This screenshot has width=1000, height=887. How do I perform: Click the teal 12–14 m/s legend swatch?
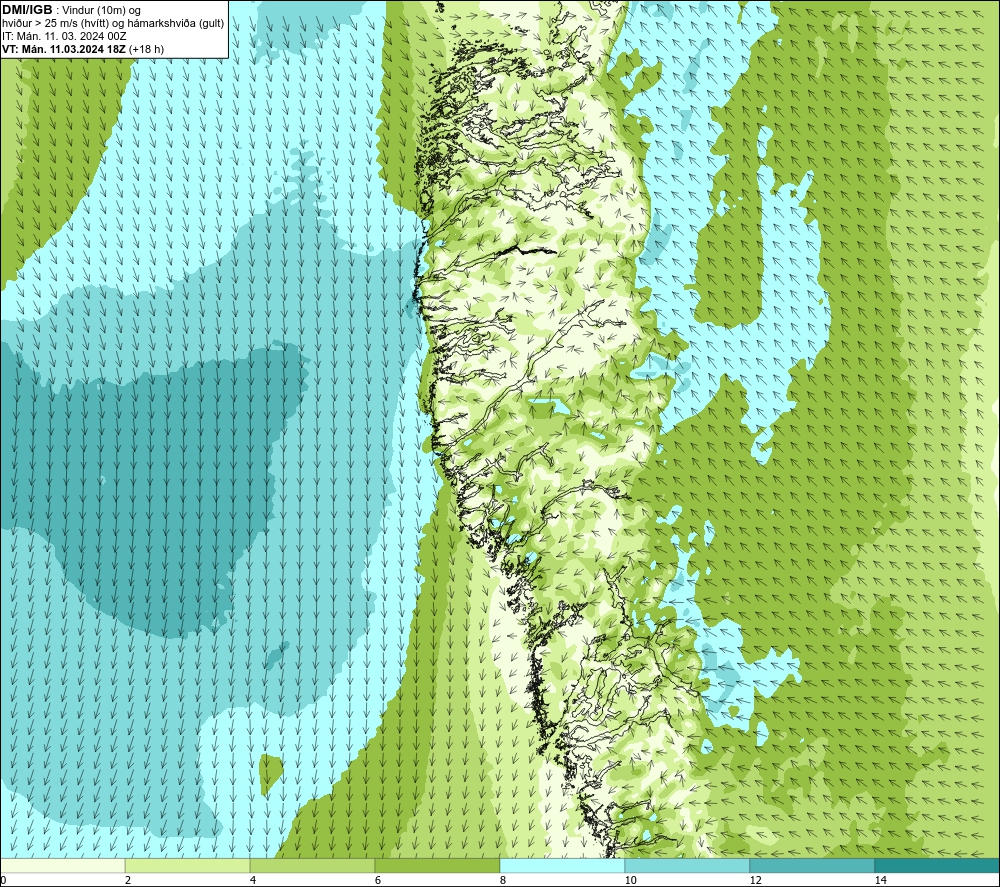coord(812,865)
